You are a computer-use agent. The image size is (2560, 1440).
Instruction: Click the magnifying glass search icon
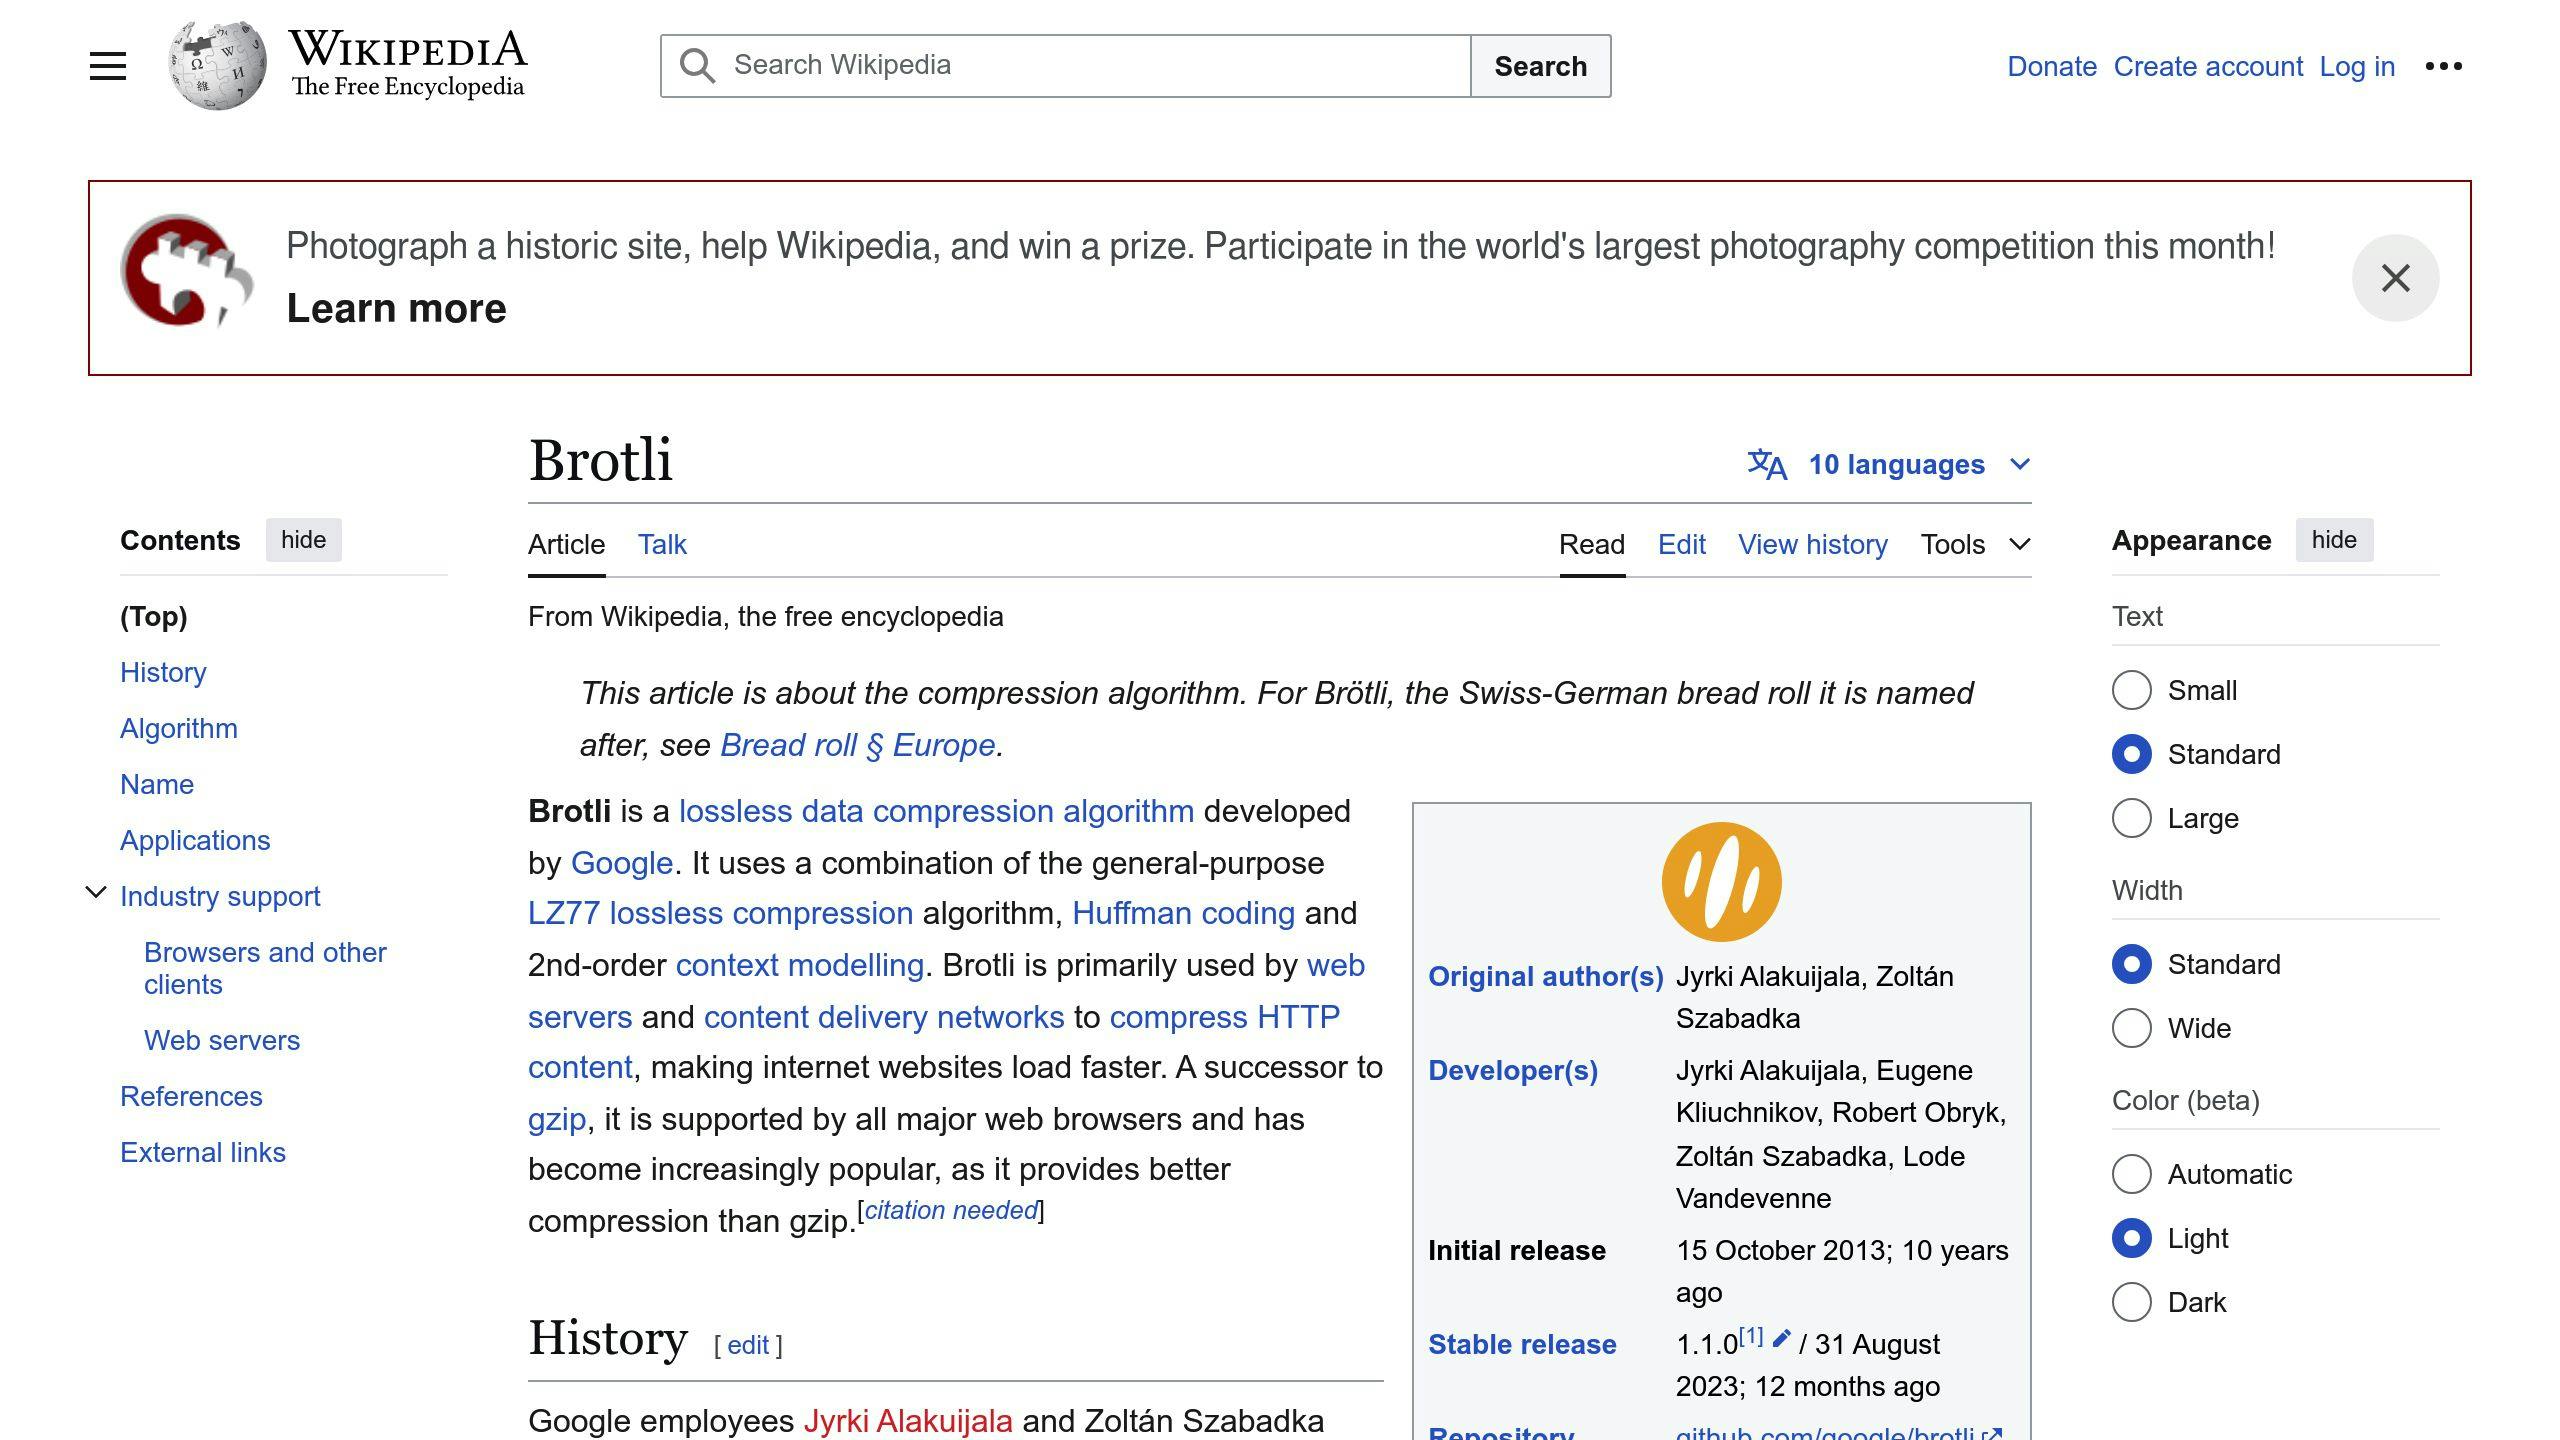click(697, 66)
